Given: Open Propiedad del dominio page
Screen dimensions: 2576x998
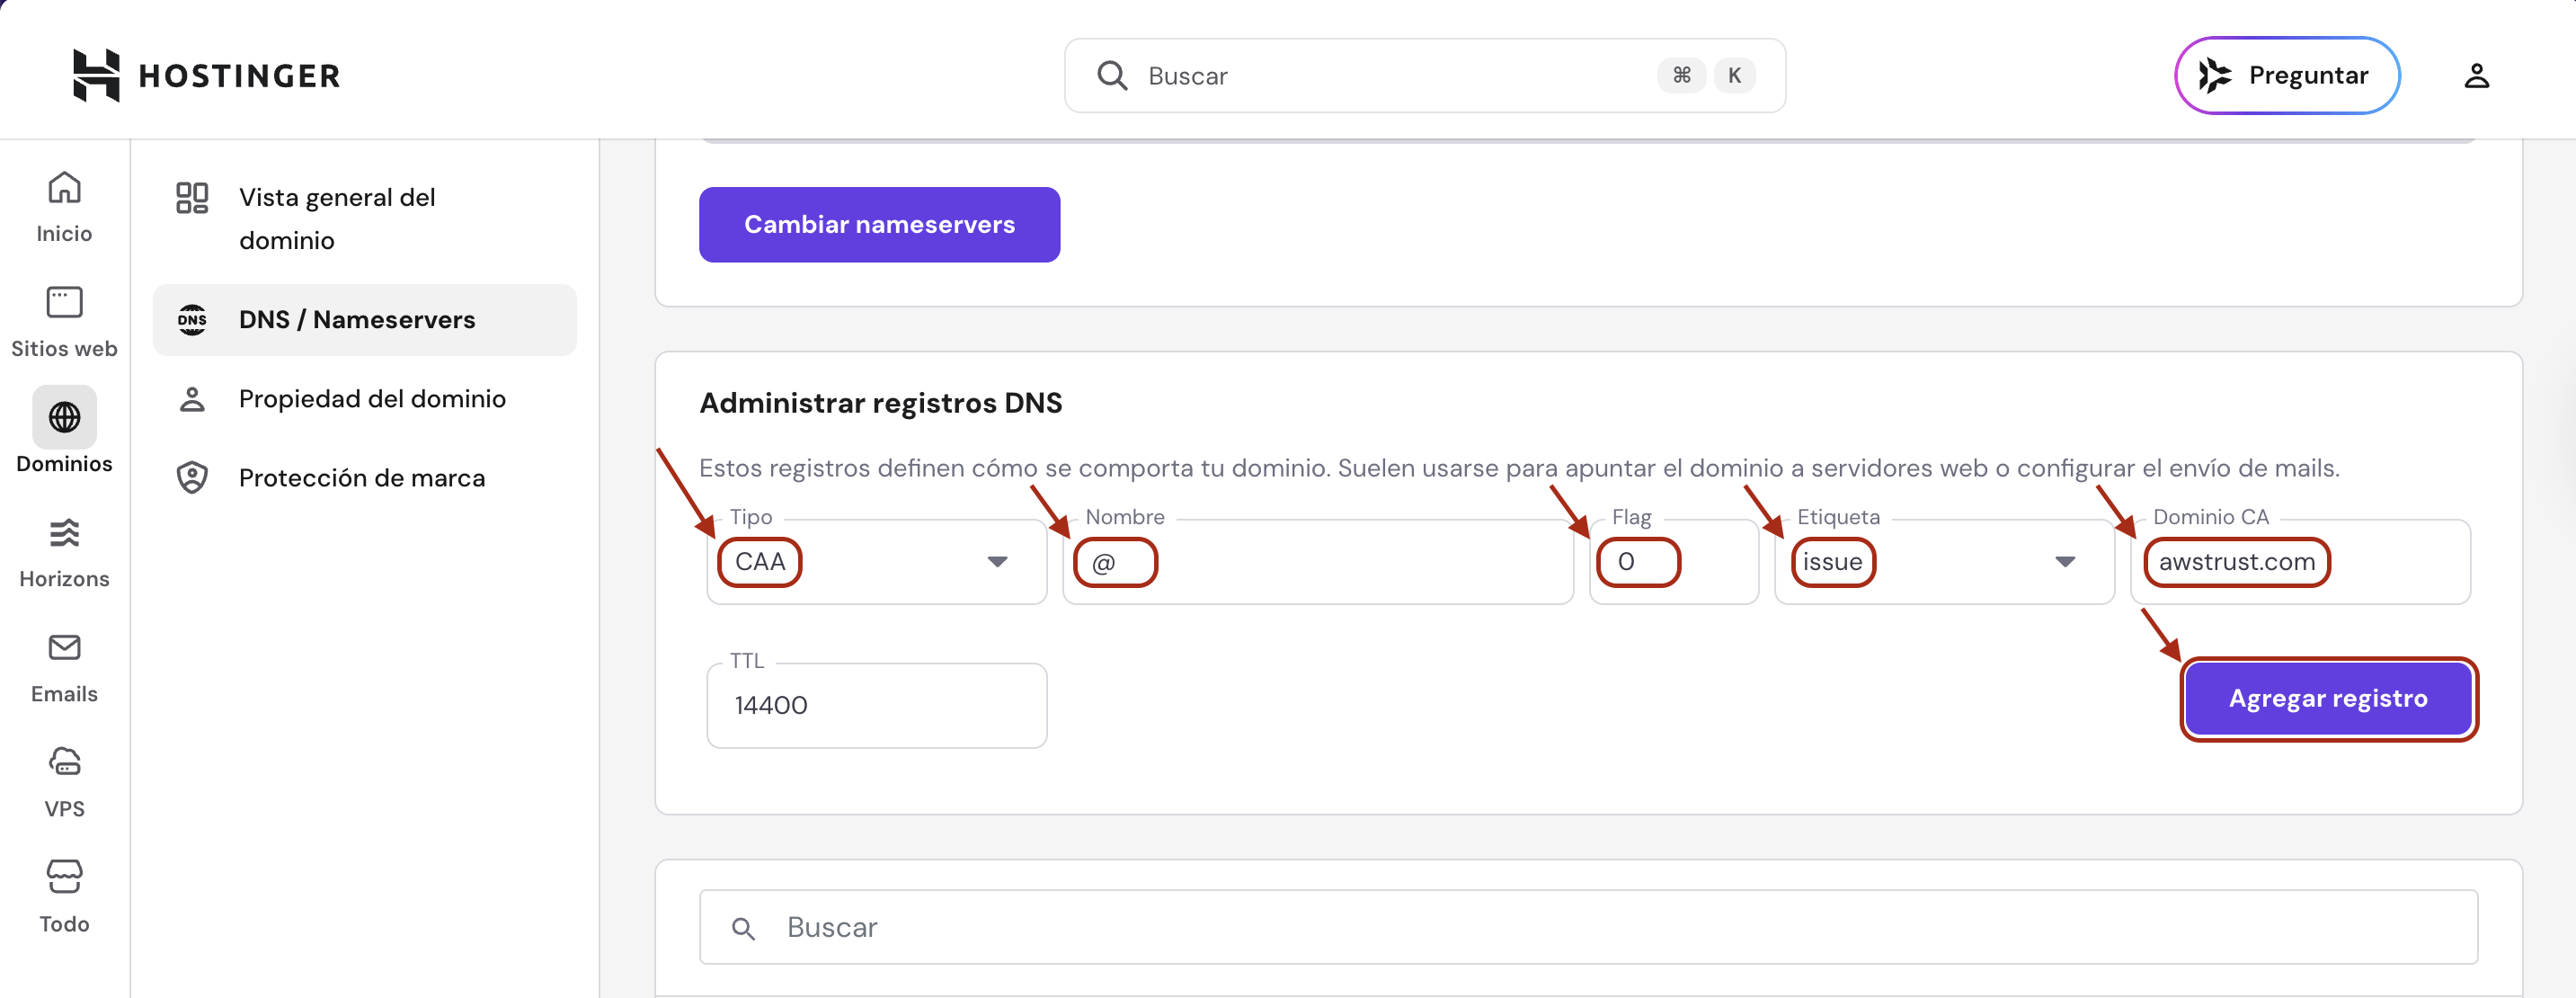Looking at the screenshot, I should coord(372,399).
